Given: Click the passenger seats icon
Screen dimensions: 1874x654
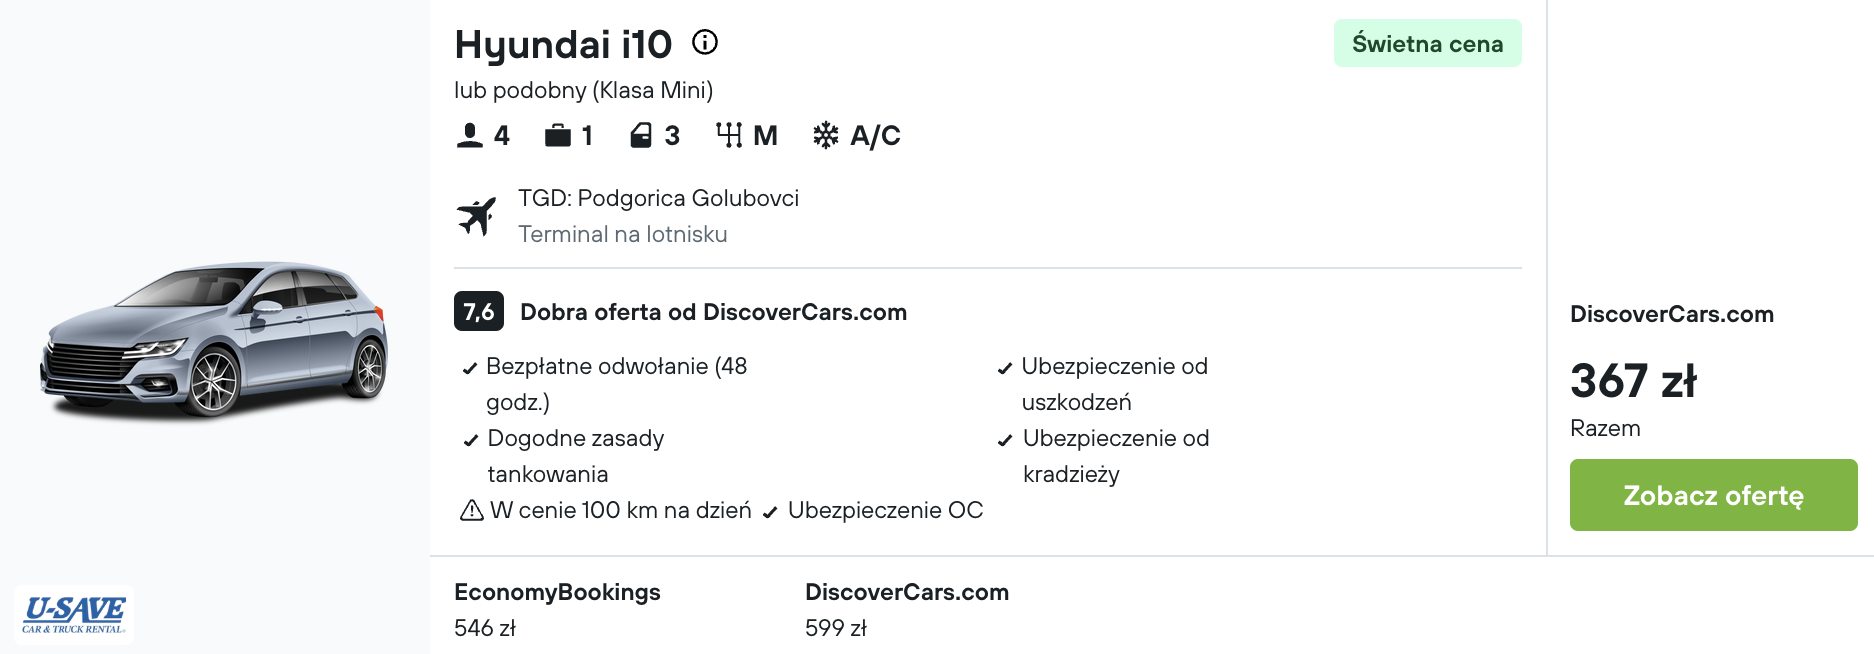Looking at the screenshot, I should coord(469,135).
